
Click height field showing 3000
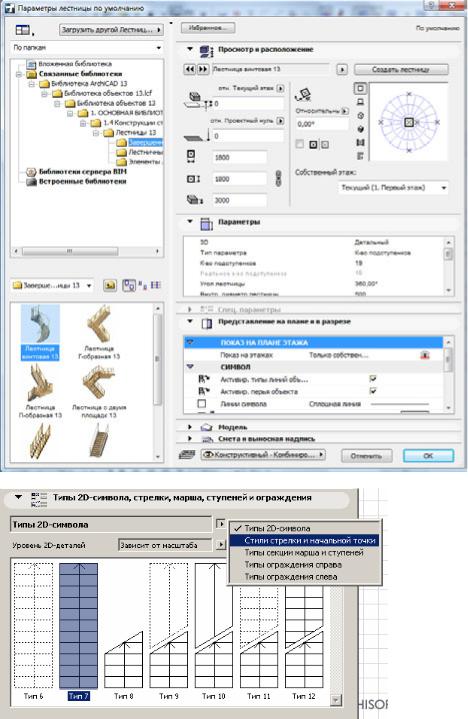click(239, 200)
